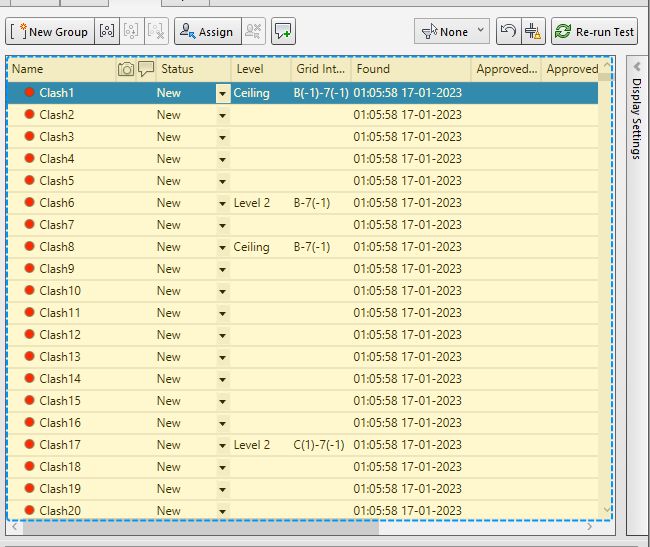Click the Add Comment icon

[x=283, y=32]
